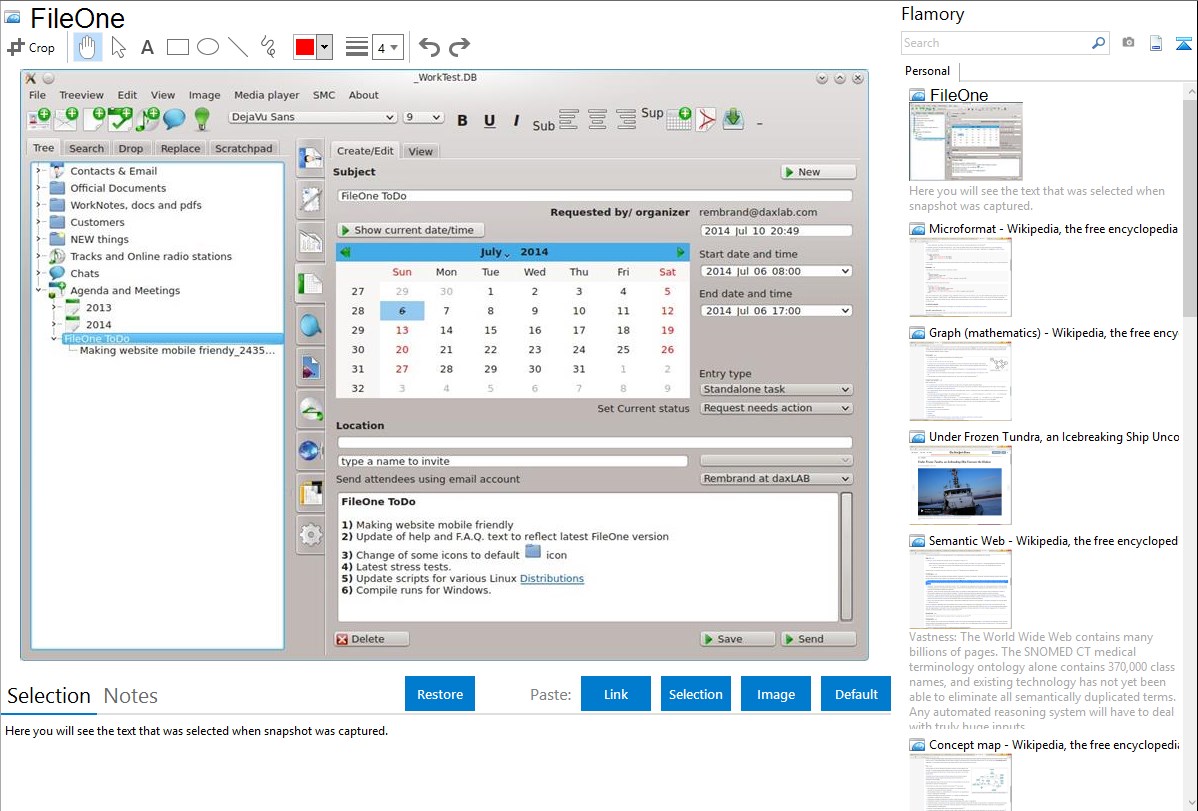Select the freehand squiggle drawing tool
The image size is (1198, 811).
point(268,47)
